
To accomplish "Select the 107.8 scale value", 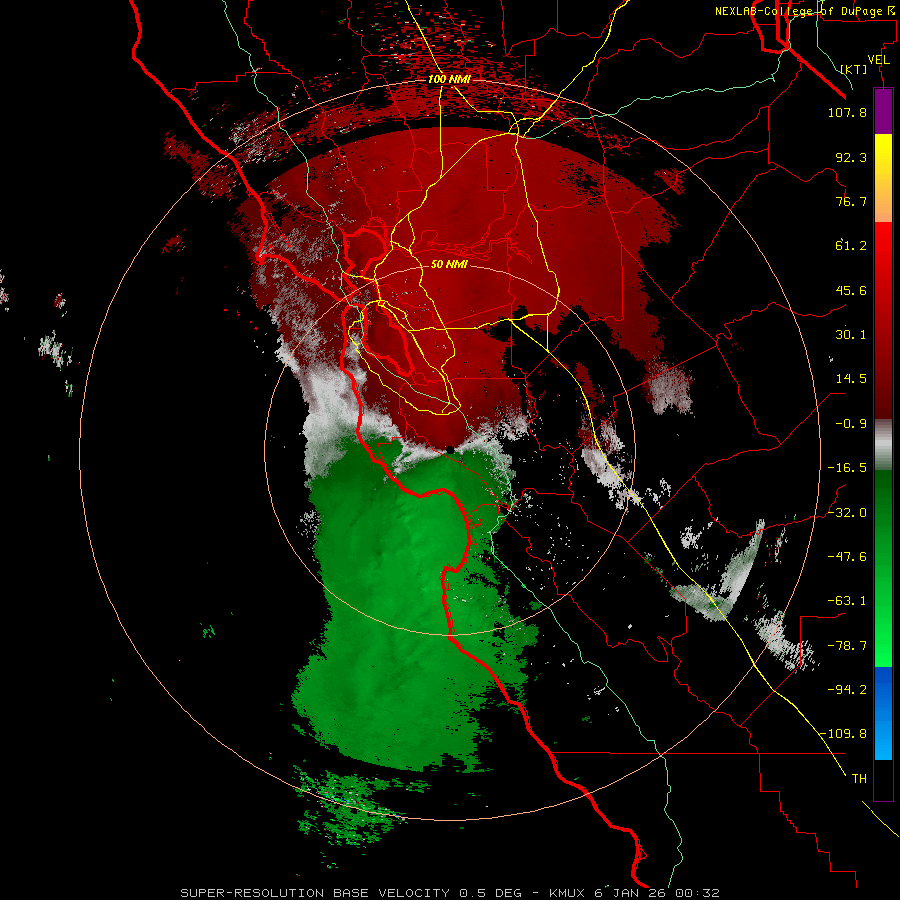I will [x=847, y=112].
